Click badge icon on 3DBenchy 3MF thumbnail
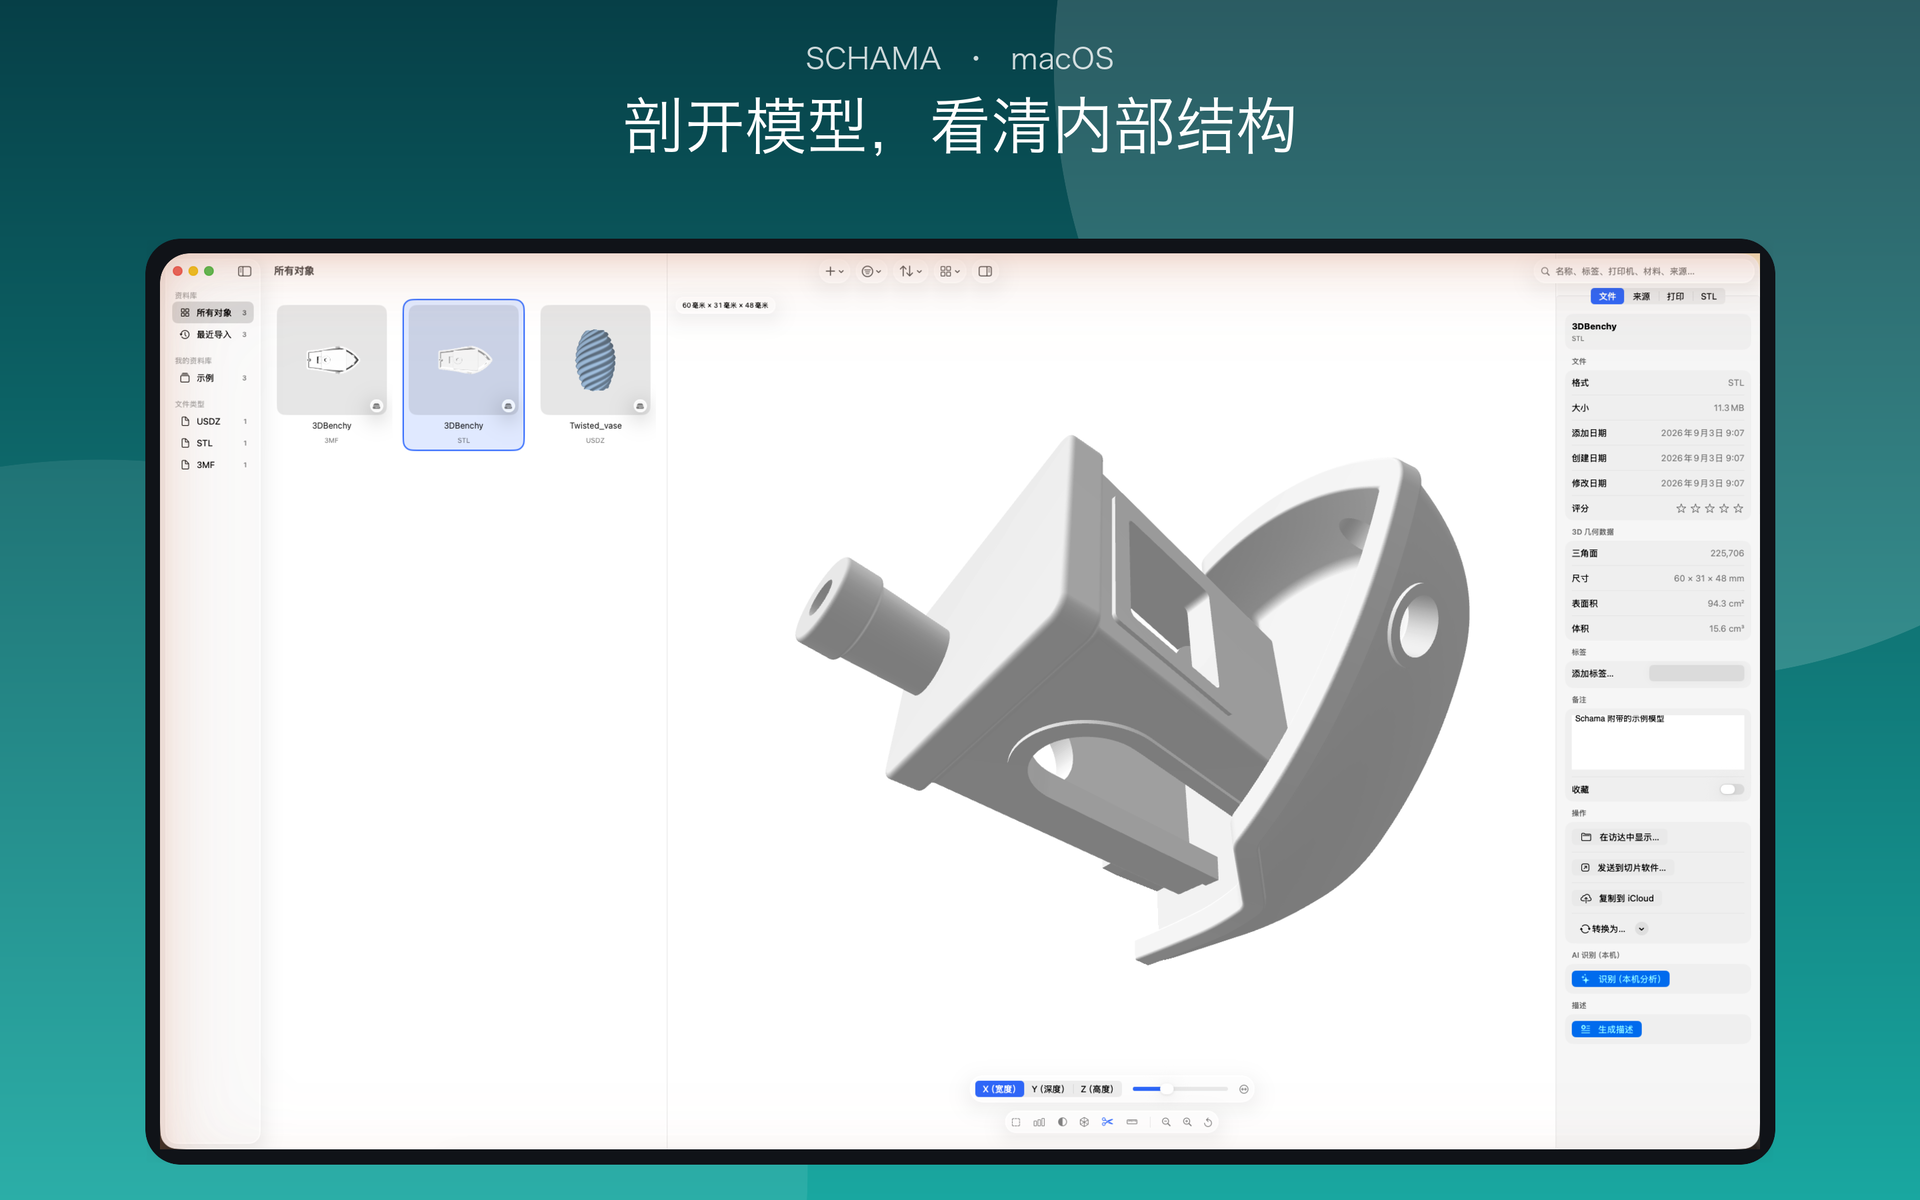This screenshot has width=1920, height=1200. [377, 406]
